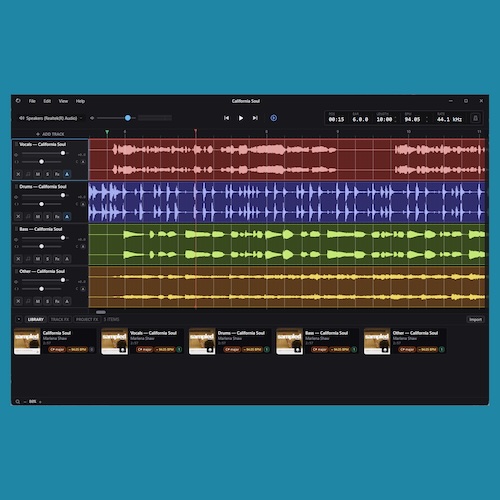Click the lock icon beside sample rate

[476, 118]
